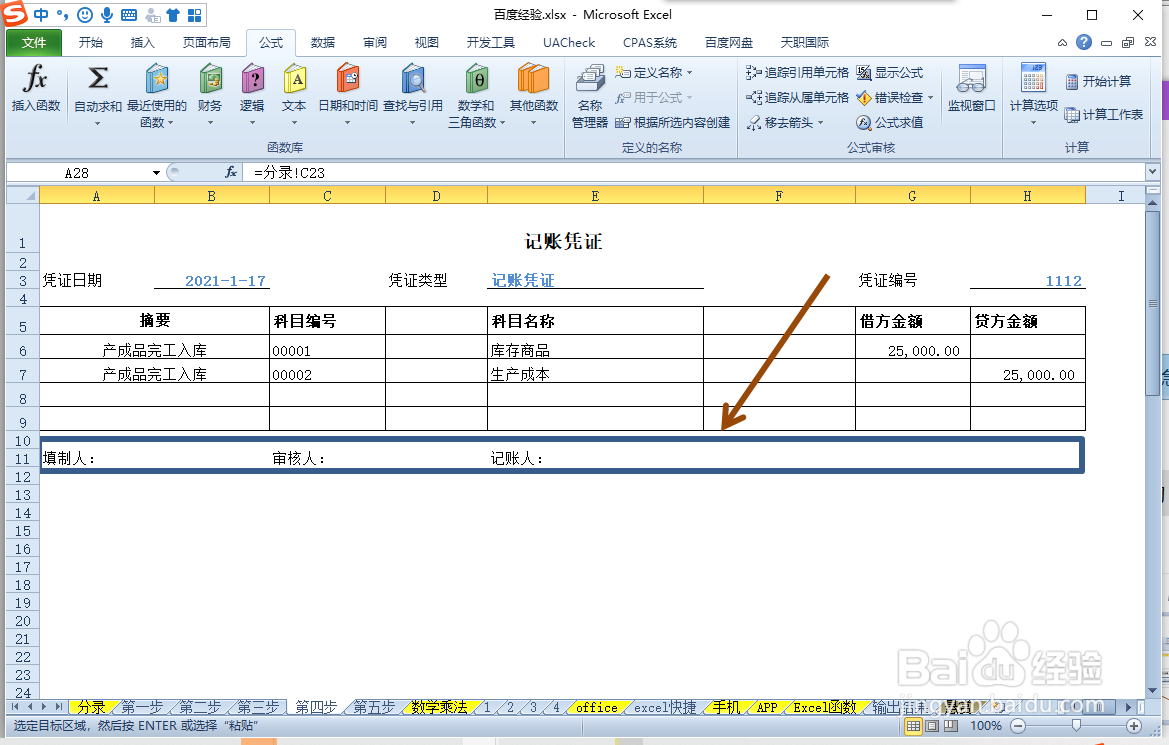This screenshot has height=745, width=1169.
Task: Minimize the ribbon with the caret icon
Action: 1062,43
